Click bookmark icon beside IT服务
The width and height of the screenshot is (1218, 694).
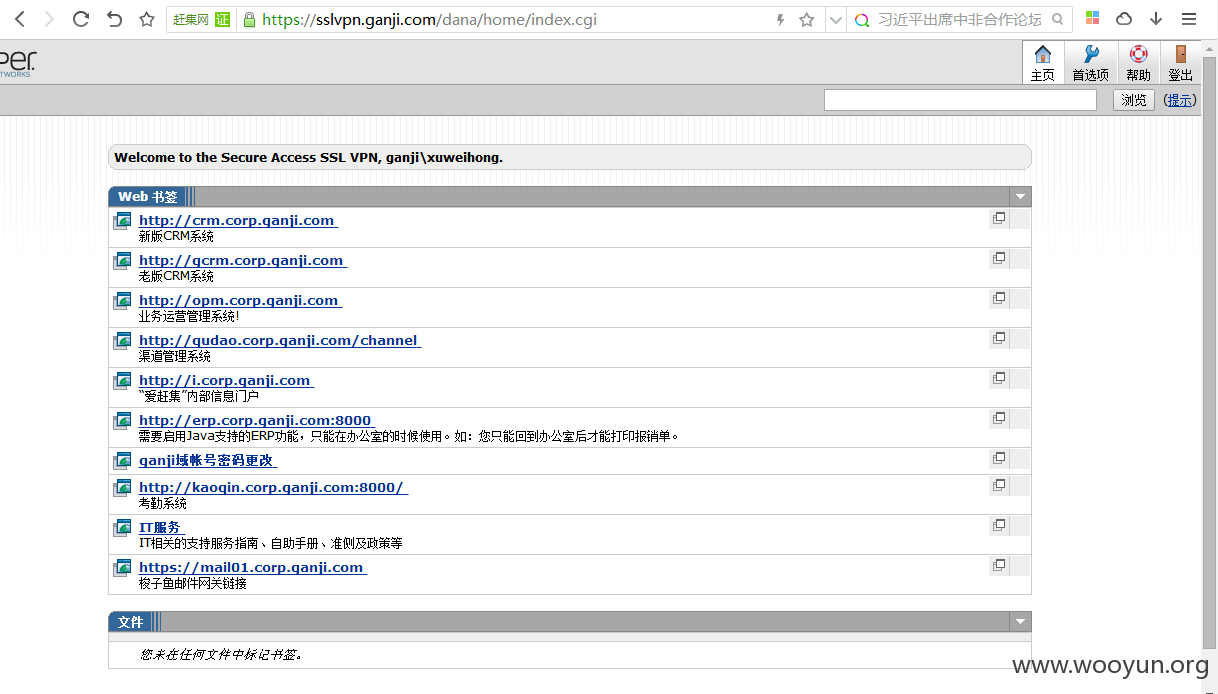click(x=122, y=528)
